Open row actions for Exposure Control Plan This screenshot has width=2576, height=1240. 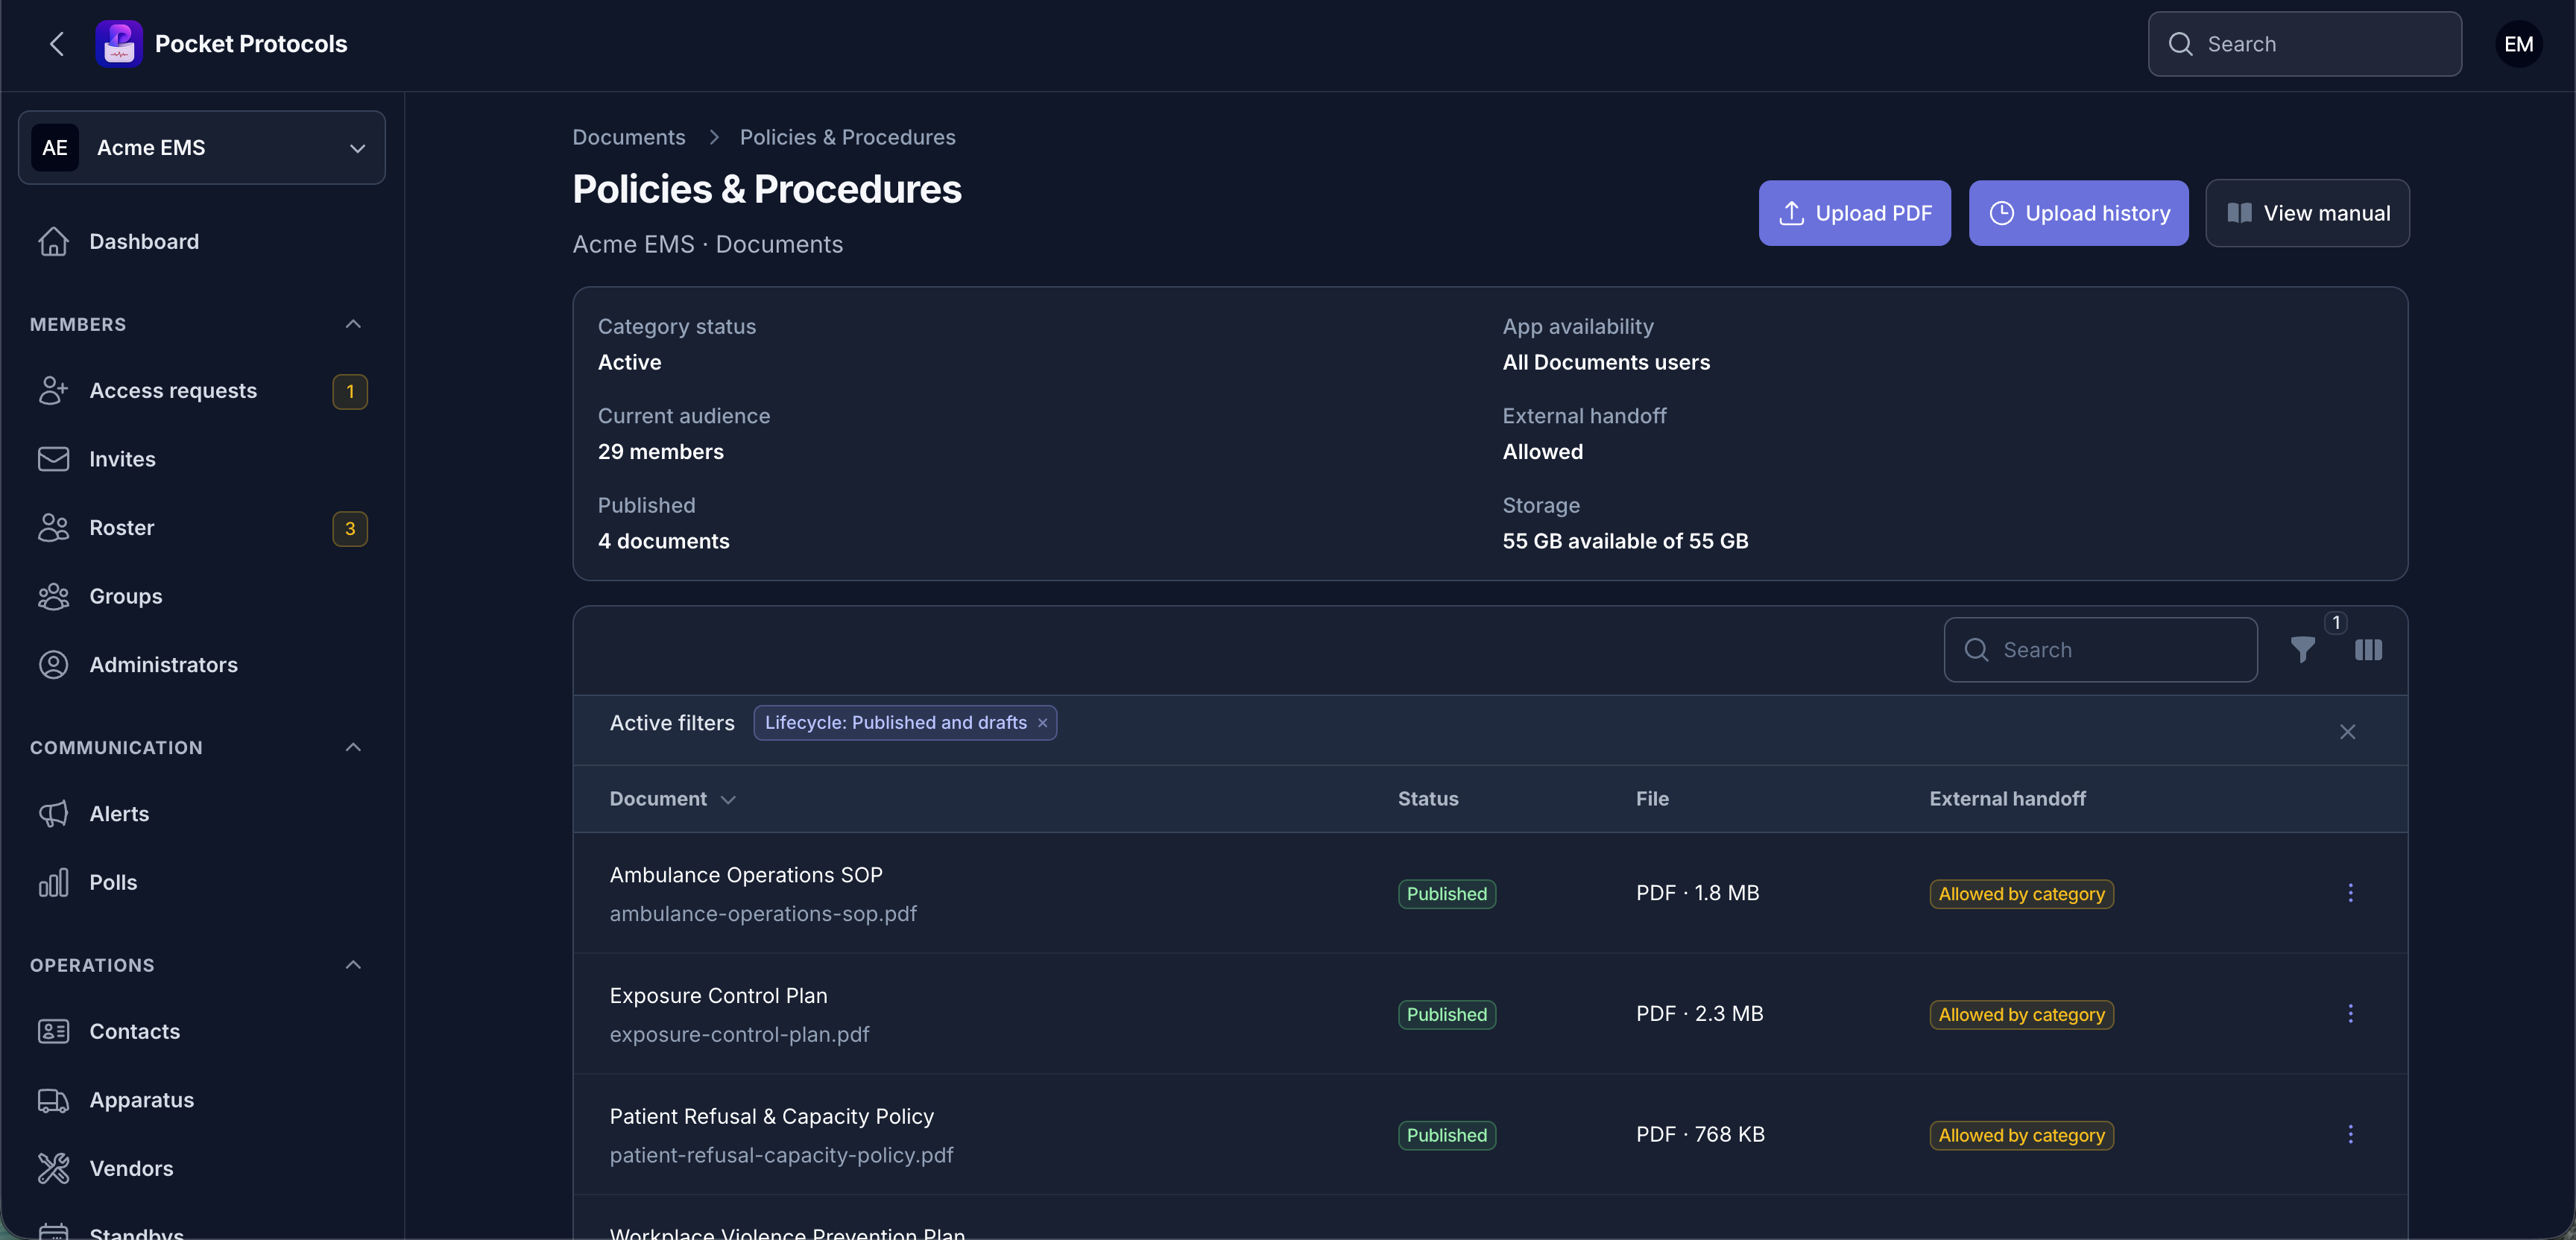(2350, 1014)
